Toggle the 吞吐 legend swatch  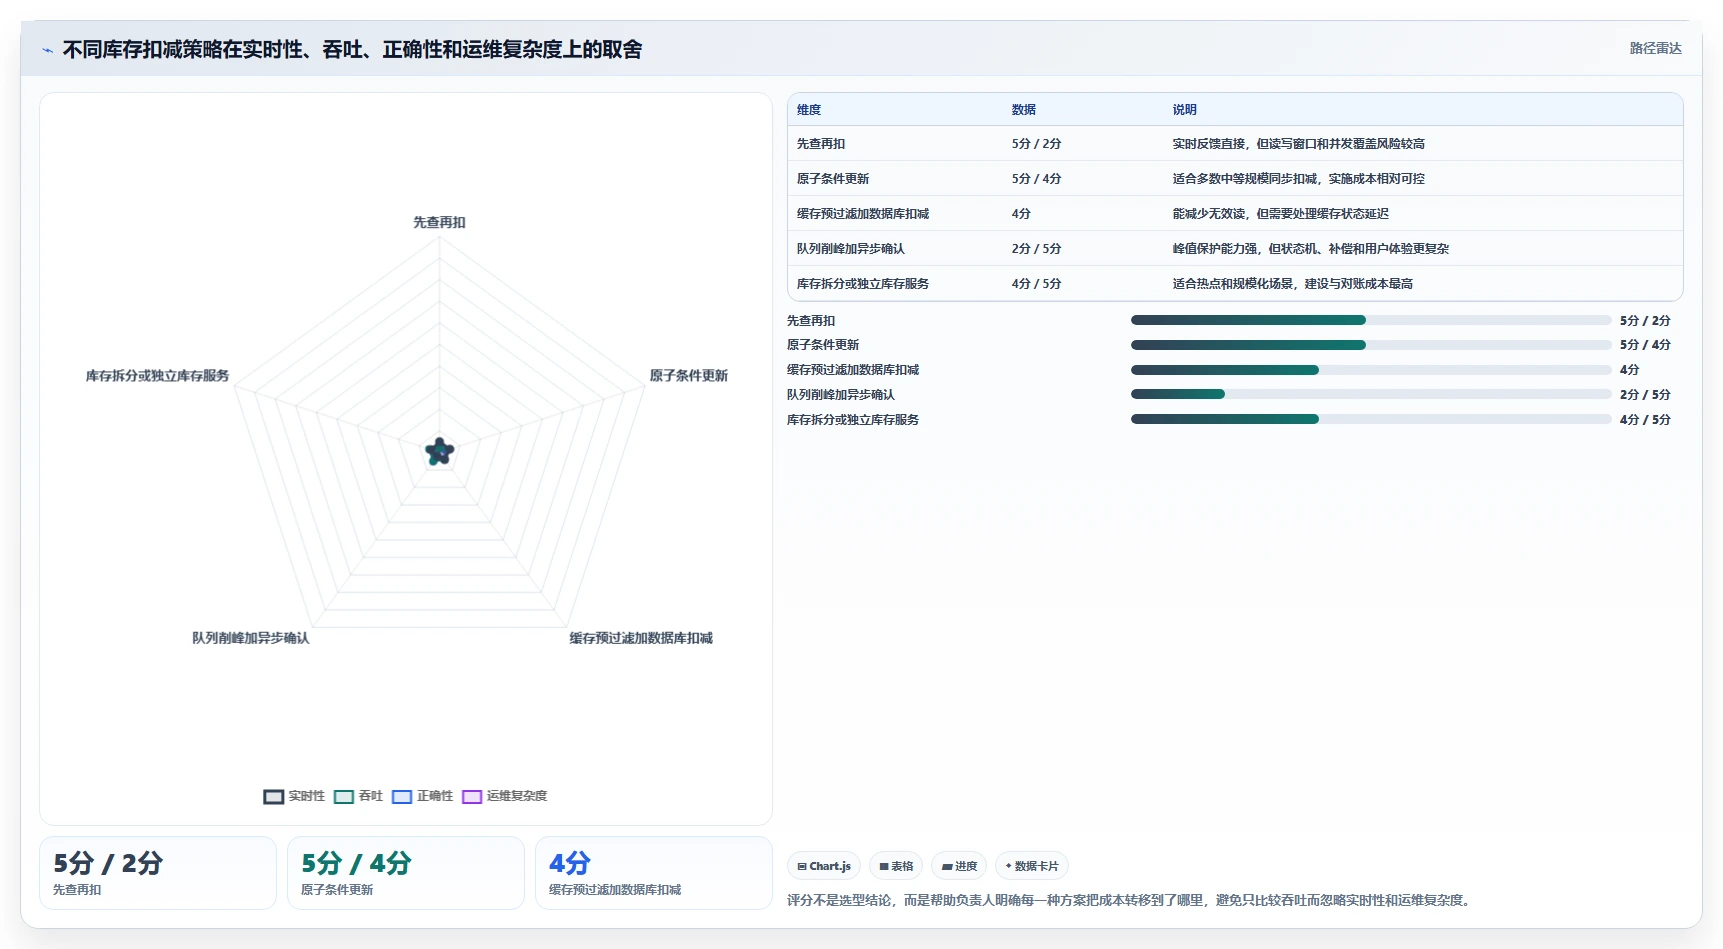344,797
